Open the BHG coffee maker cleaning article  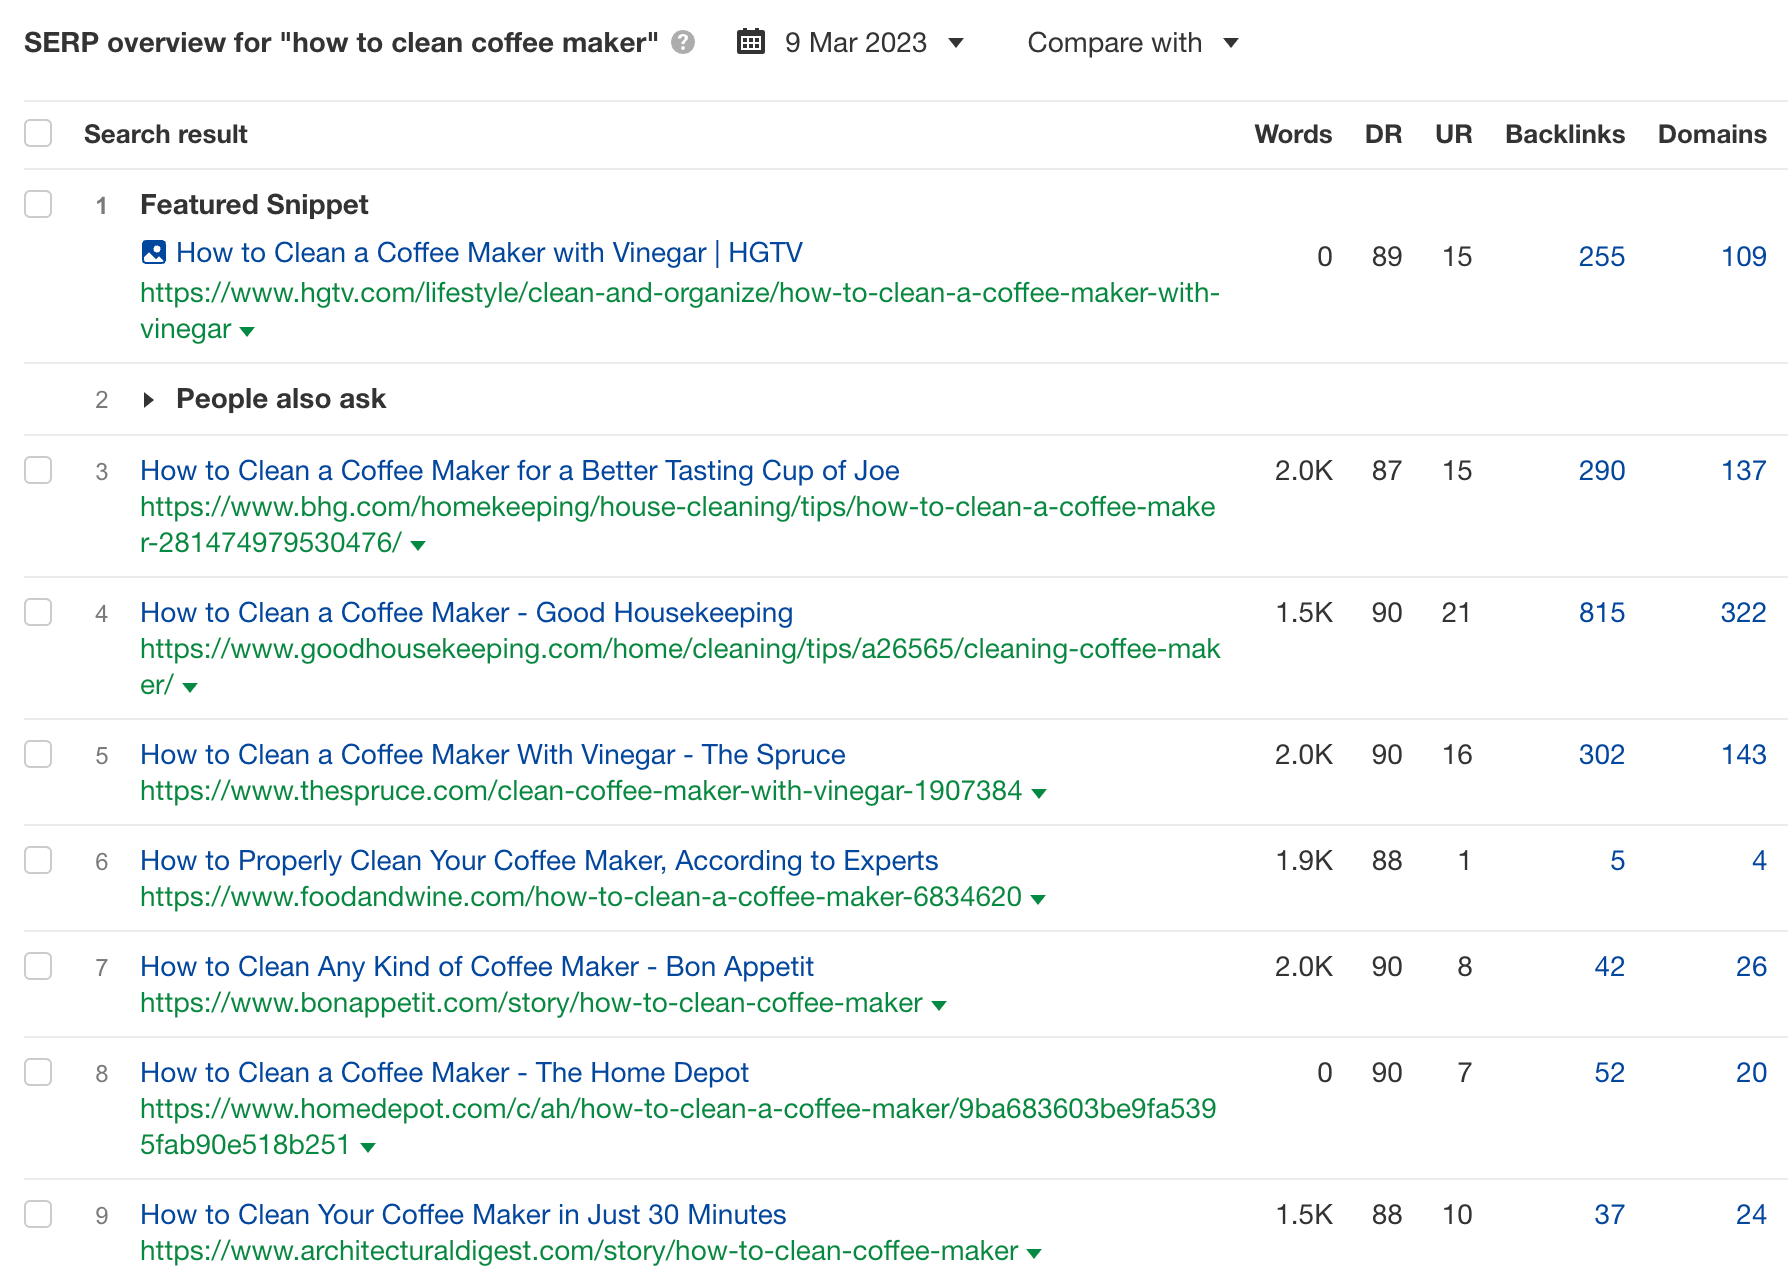coord(520,470)
